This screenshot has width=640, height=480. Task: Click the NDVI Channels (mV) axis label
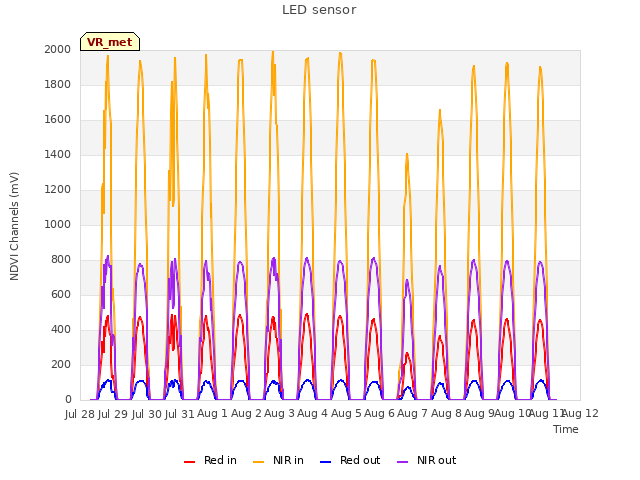[14, 226]
